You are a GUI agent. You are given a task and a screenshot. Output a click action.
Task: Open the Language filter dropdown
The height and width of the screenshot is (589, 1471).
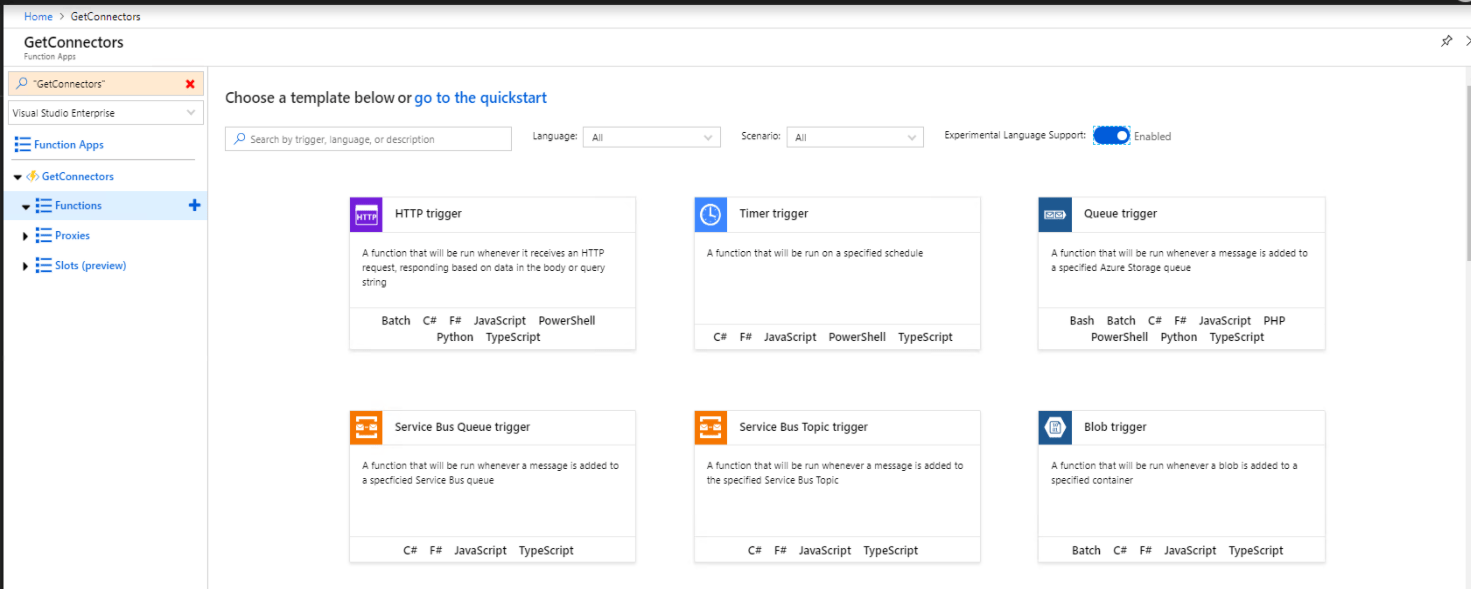pyautogui.click(x=651, y=137)
